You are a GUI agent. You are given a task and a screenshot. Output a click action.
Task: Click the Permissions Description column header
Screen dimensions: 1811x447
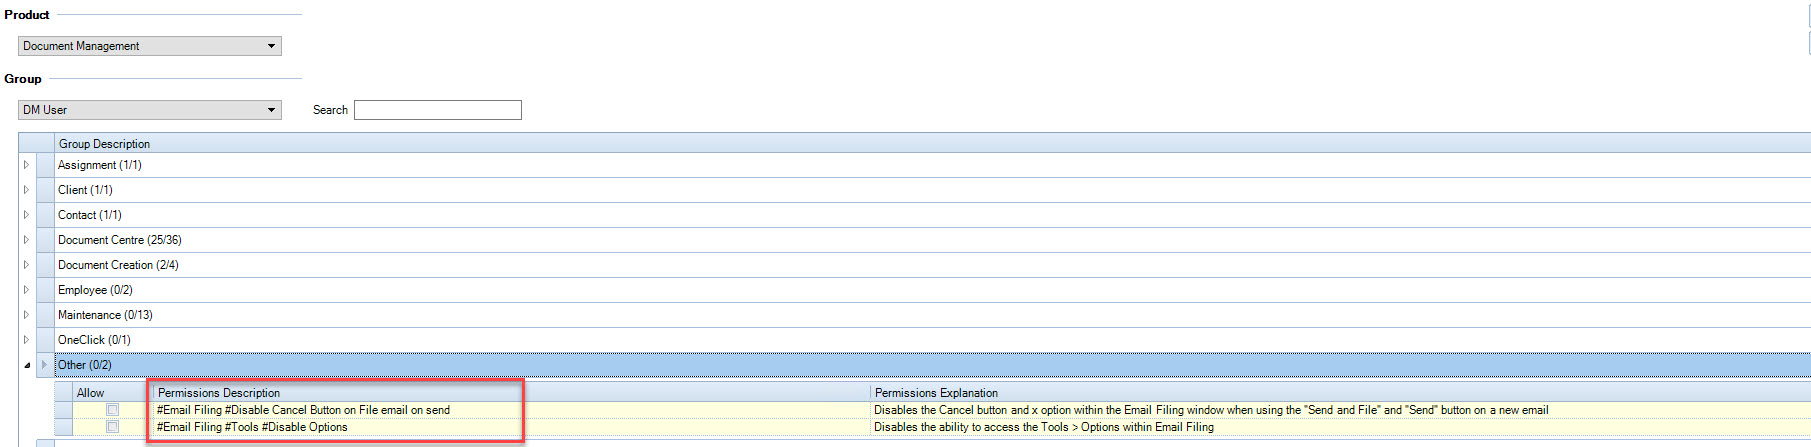pos(511,393)
